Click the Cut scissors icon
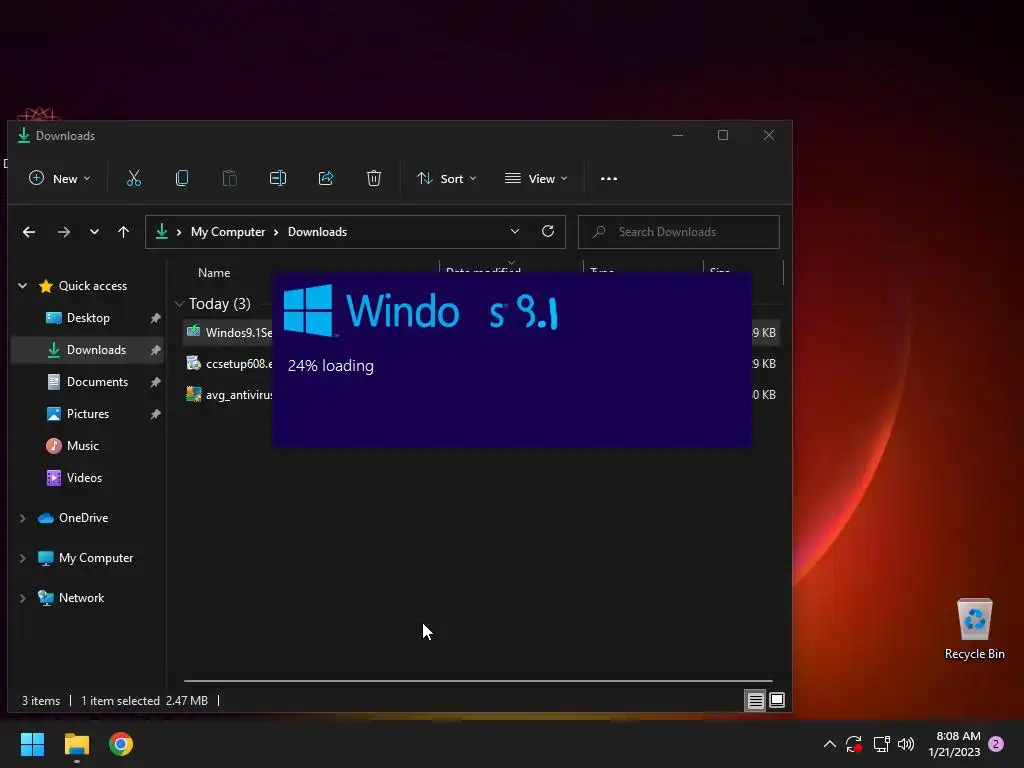Screen dimensions: 1024x768 (134, 178)
